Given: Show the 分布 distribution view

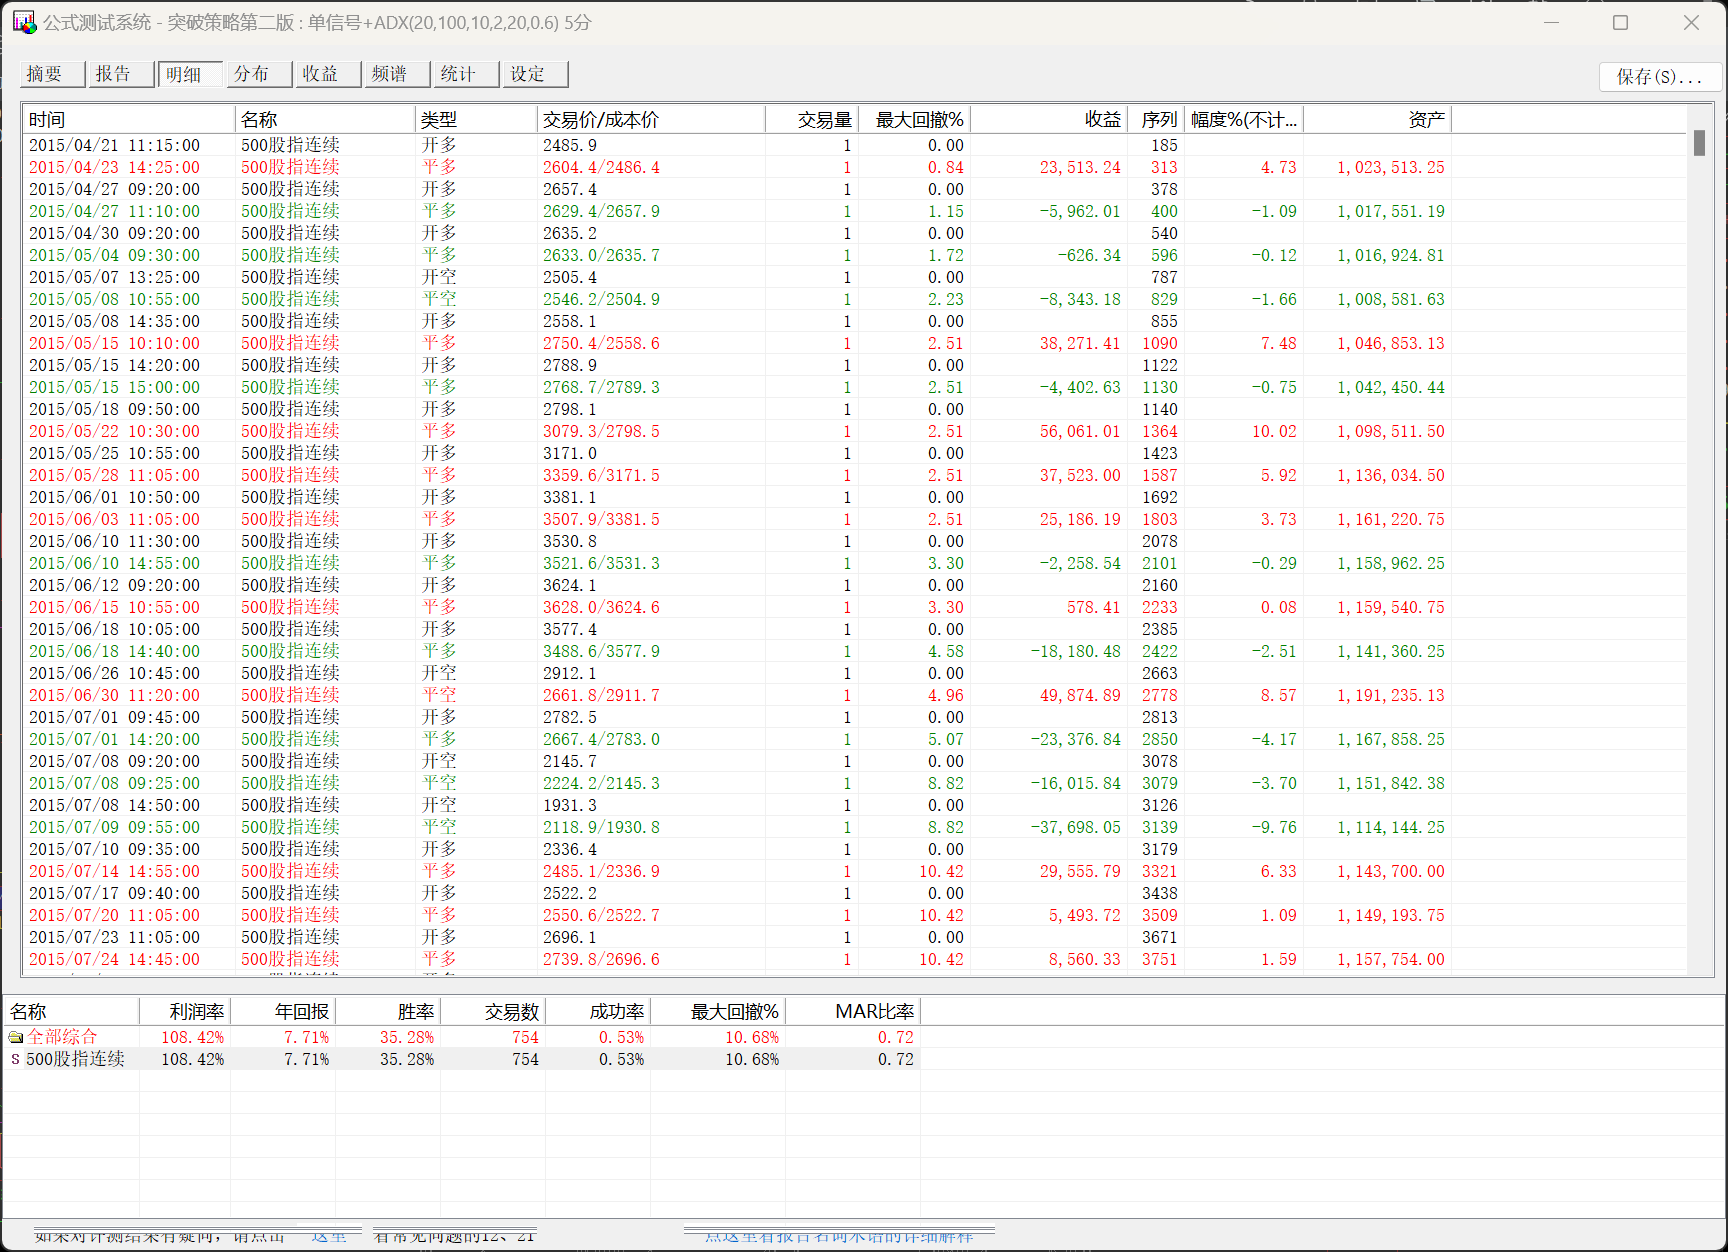Looking at the screenshot, I should click(259, 74).
